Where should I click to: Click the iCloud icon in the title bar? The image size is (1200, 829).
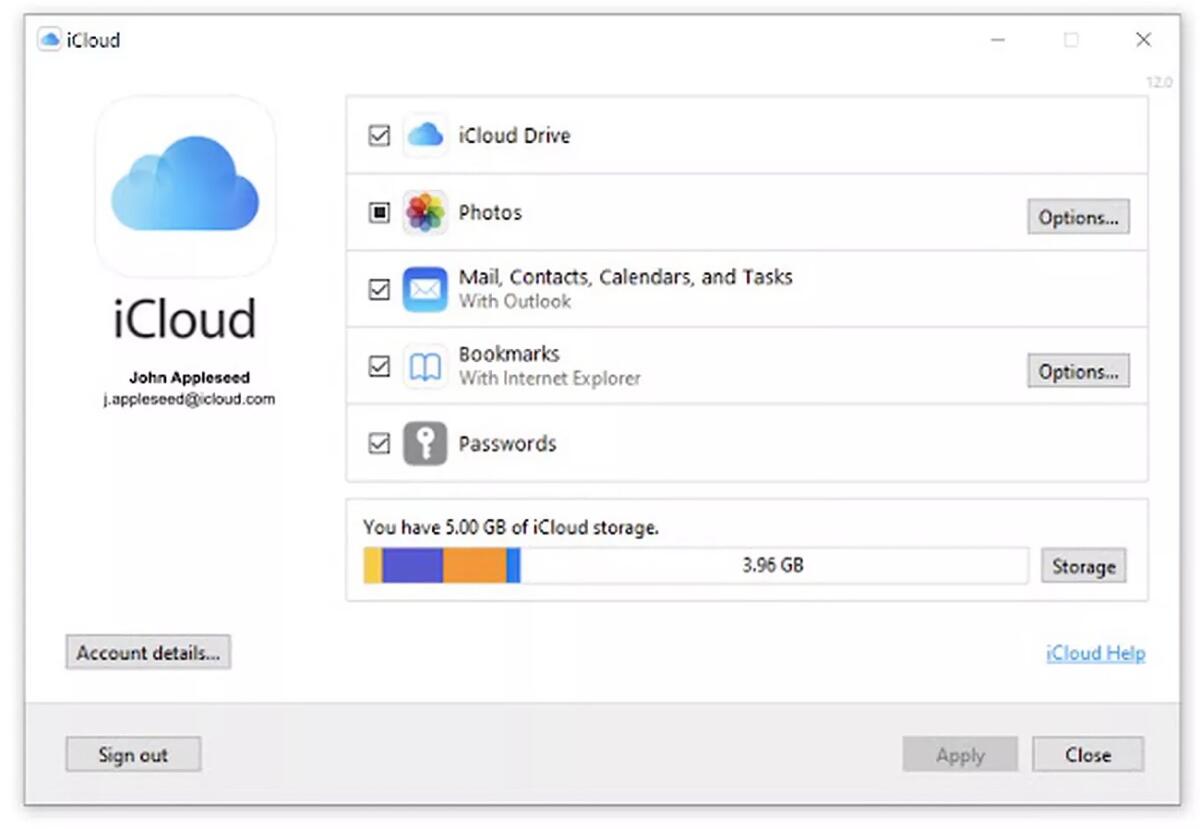[48, 39]
